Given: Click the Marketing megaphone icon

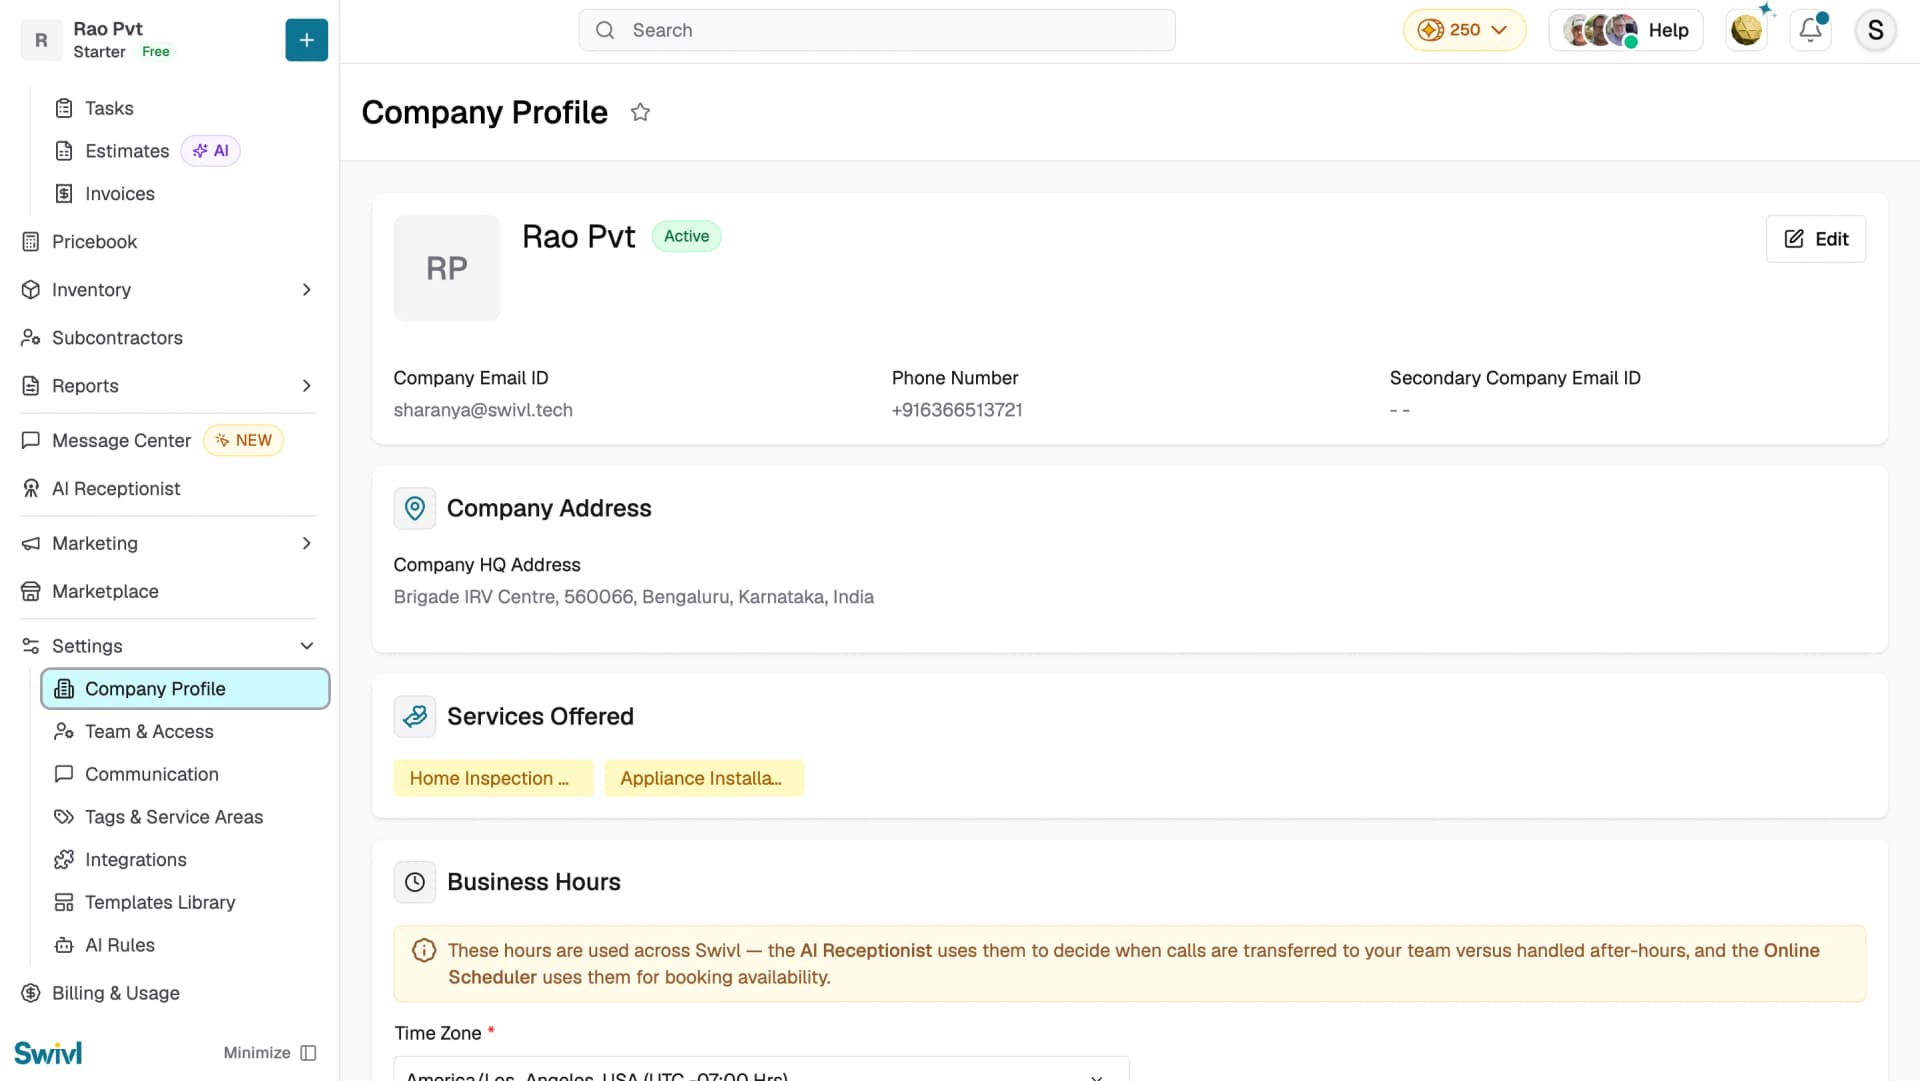Looking at the screenshot, I should 31,544.
